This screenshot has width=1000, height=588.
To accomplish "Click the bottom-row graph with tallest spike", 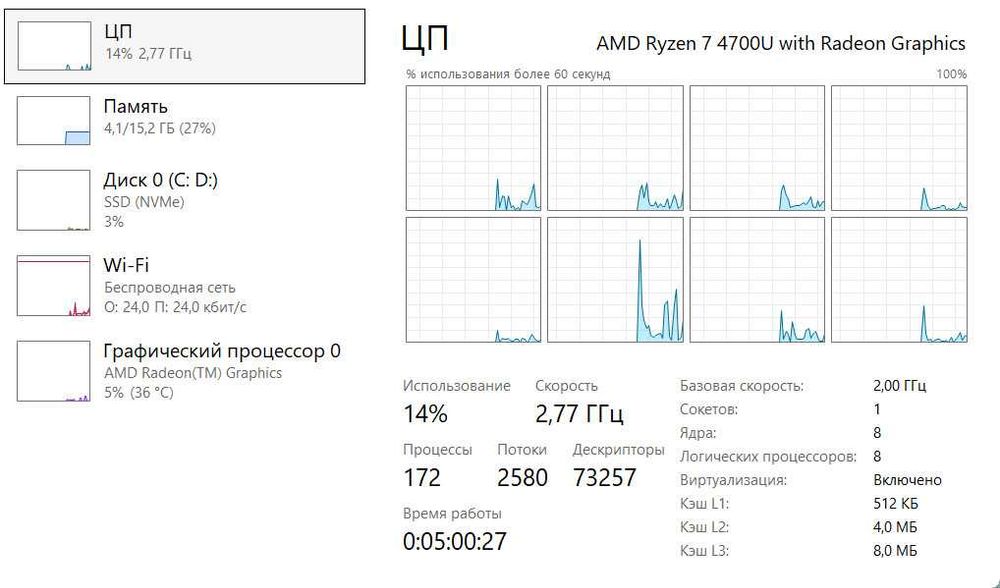I will pos(616,279).
